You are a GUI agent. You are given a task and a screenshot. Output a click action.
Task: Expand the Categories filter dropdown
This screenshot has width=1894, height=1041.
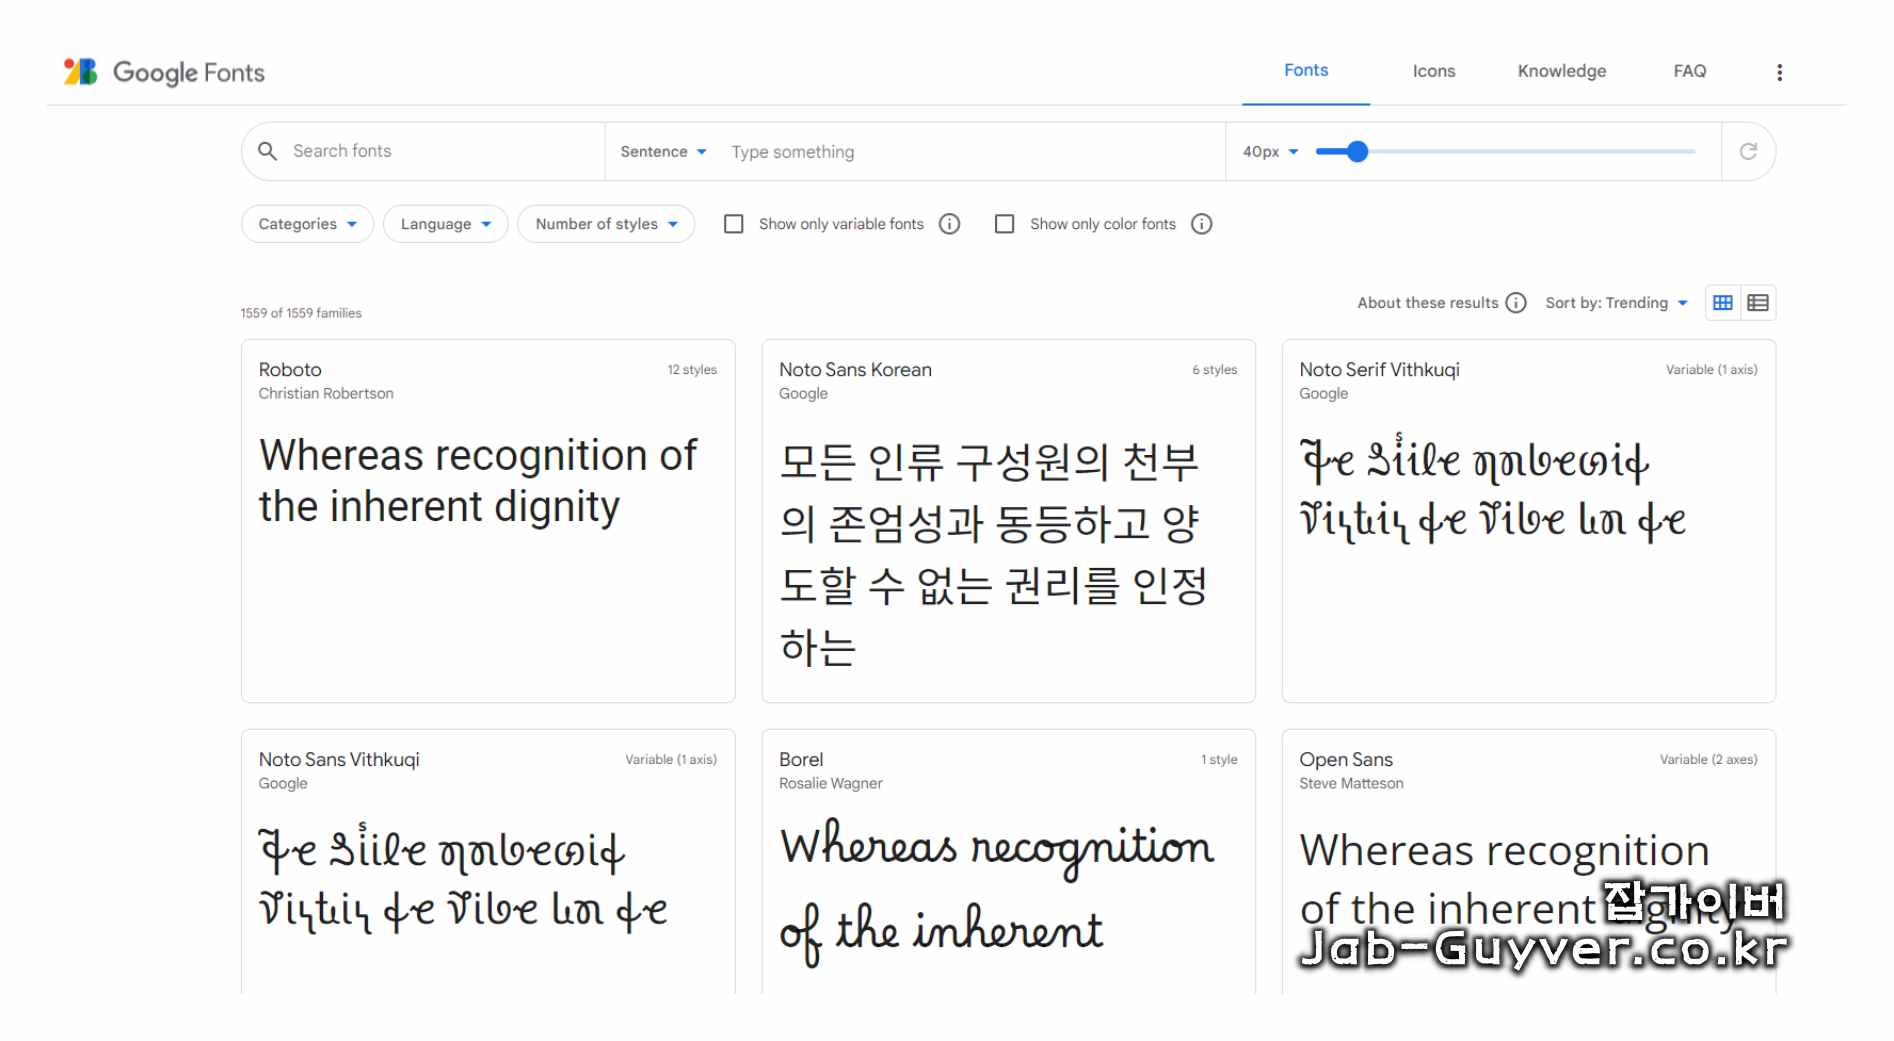[x=307, y=224]
